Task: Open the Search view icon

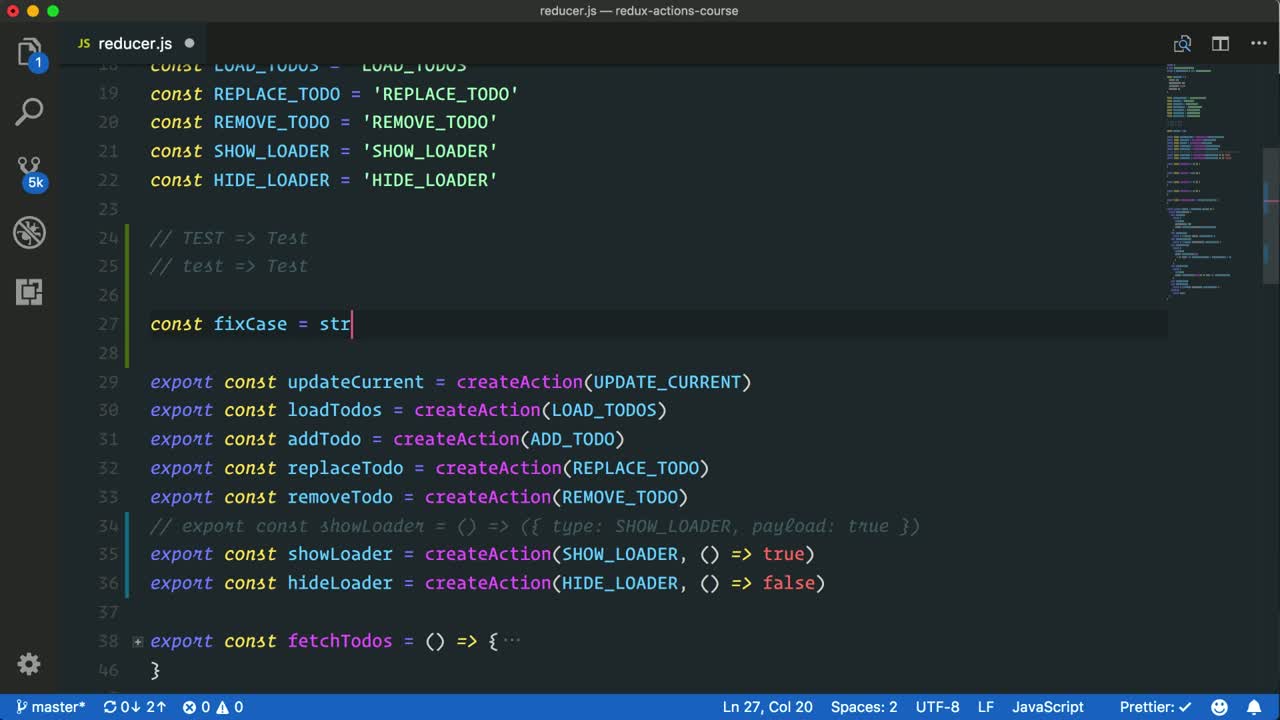Action: pos(29,112)
